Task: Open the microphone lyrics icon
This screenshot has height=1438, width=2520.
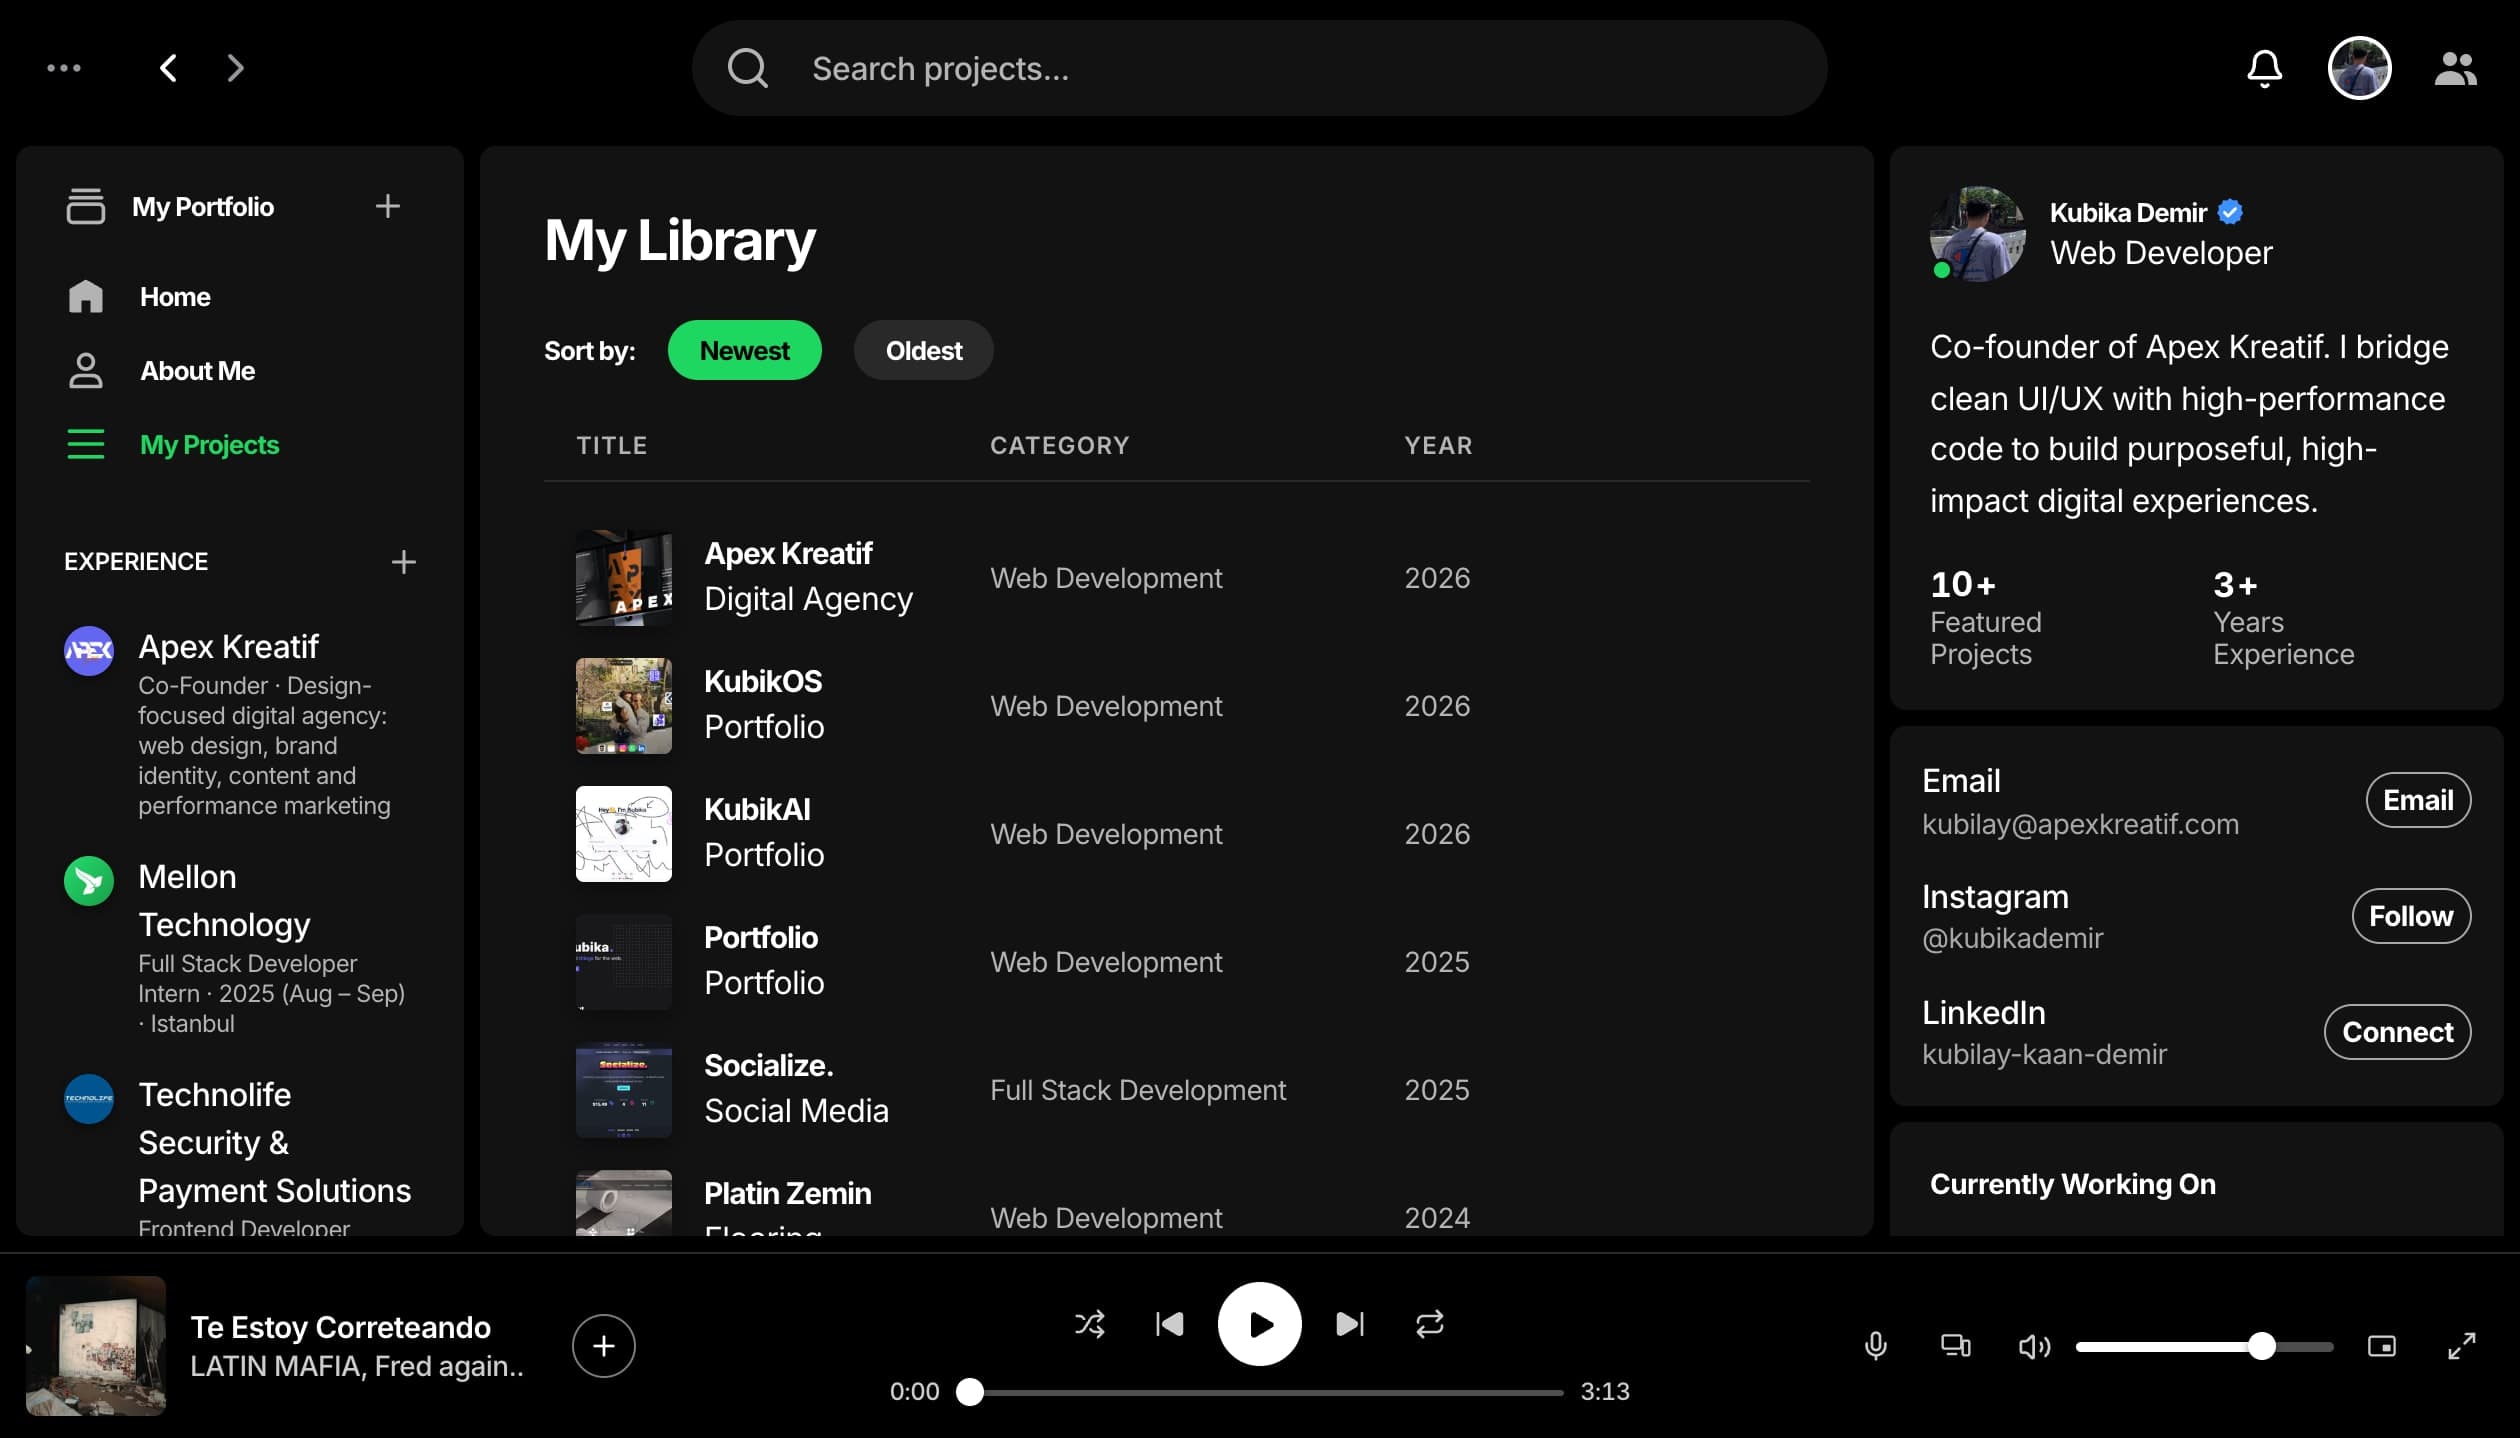Action: click(x=1875, y=1346)
